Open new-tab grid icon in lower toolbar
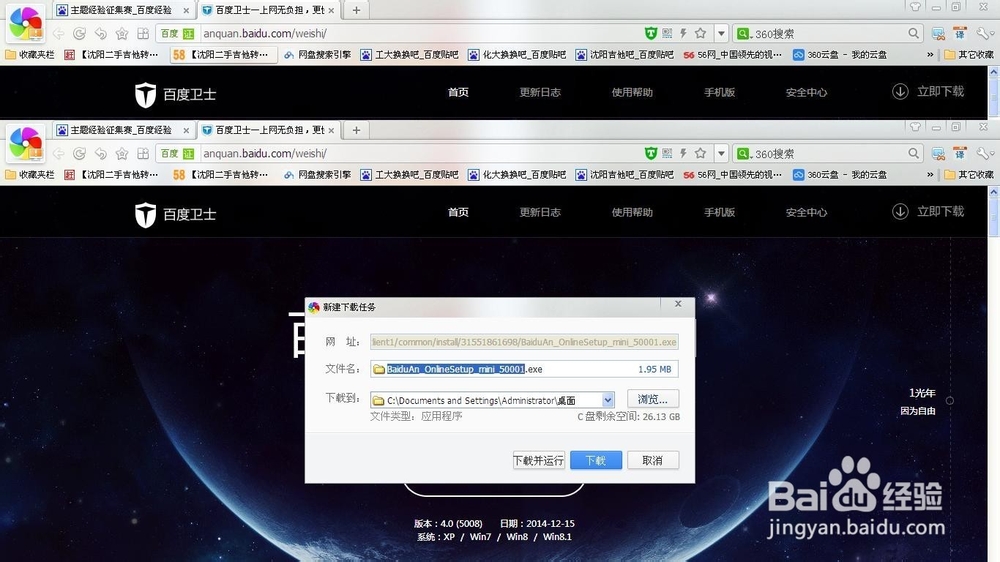1000x562 pixels. pos(143,154)
